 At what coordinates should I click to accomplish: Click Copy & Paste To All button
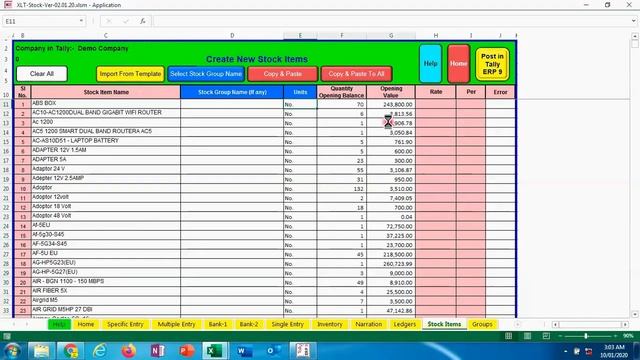tap(356, 74)
